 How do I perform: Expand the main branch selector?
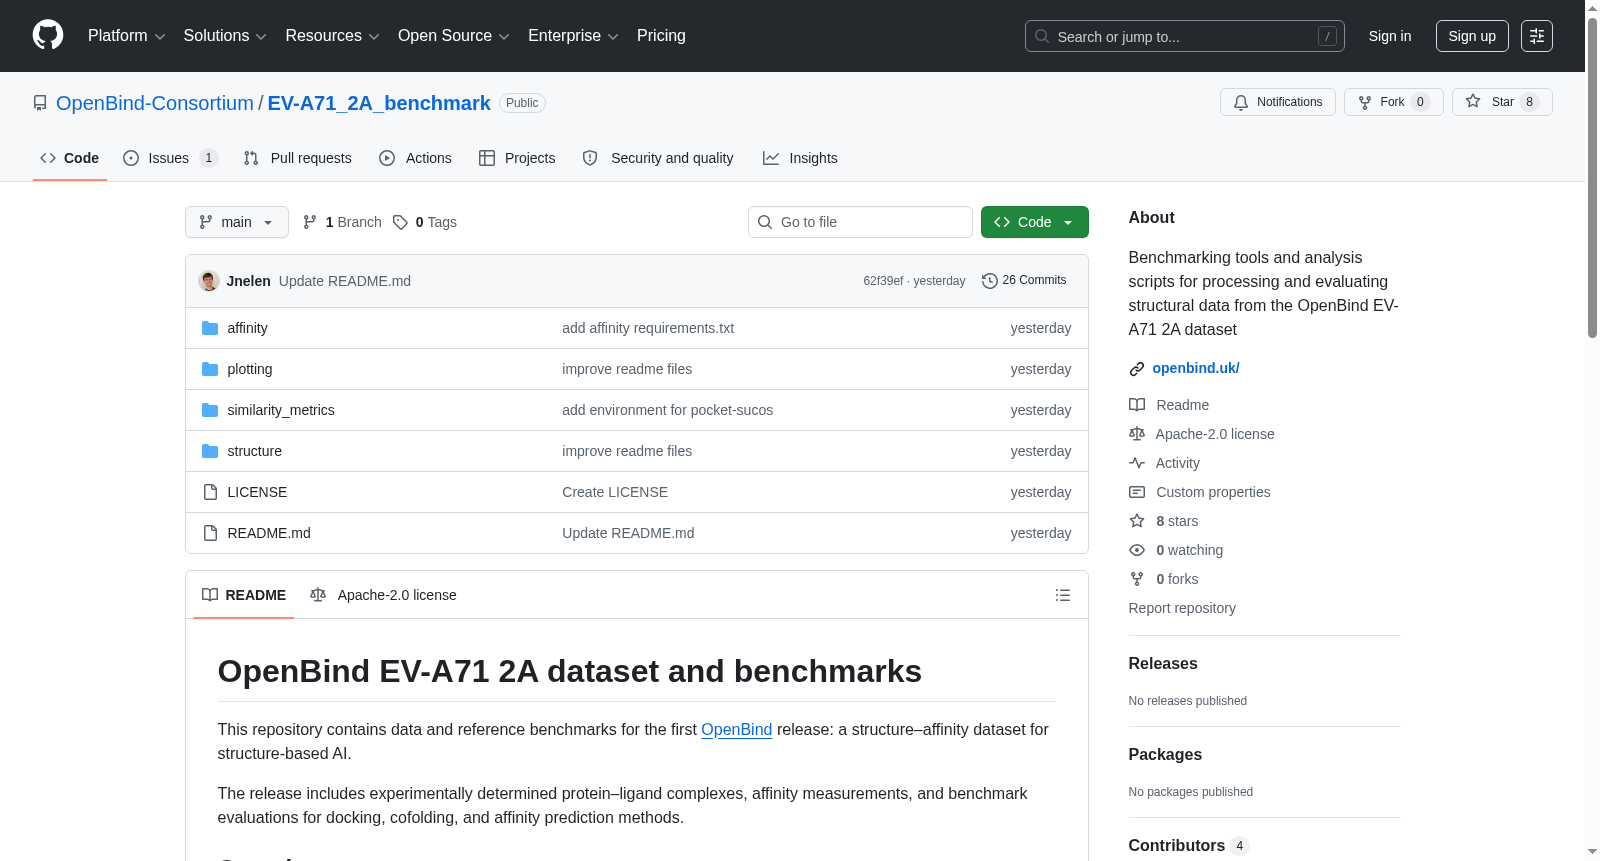(x=237, y=222)
